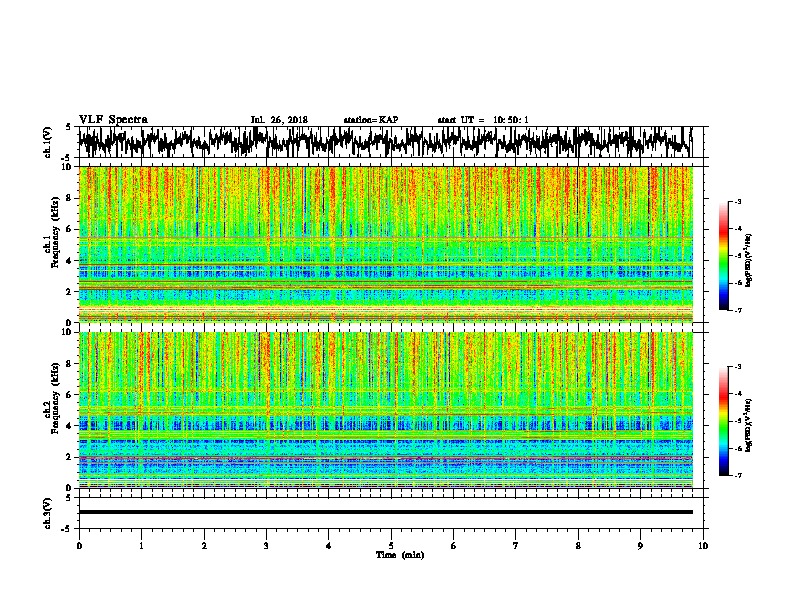792x612 pixels.
Task: Click the "ch.3(V)" axis label
Action: (47, 513)
